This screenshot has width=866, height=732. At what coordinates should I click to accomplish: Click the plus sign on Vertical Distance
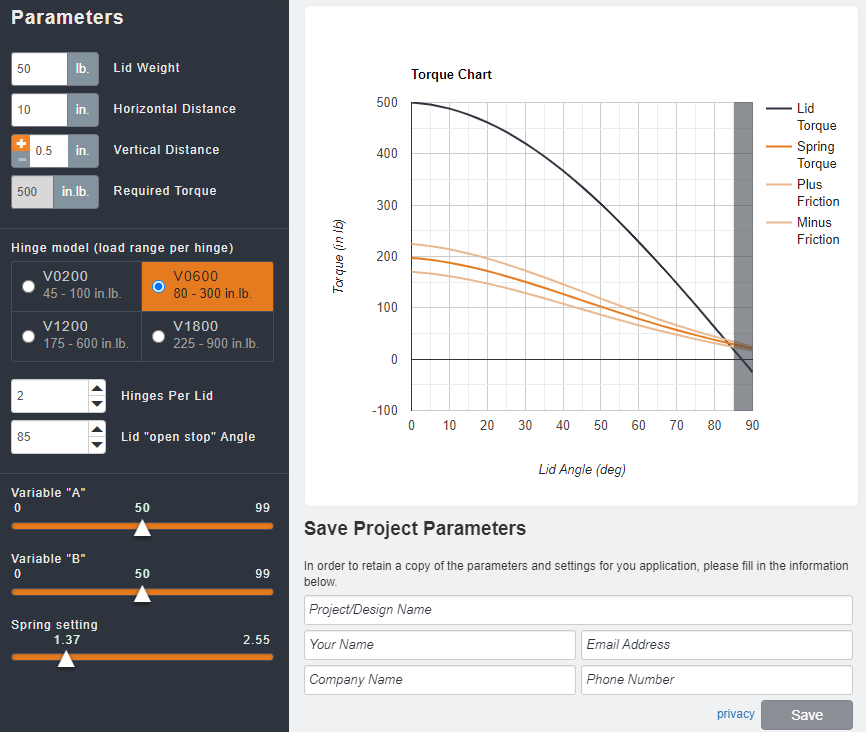pos(21,144)
